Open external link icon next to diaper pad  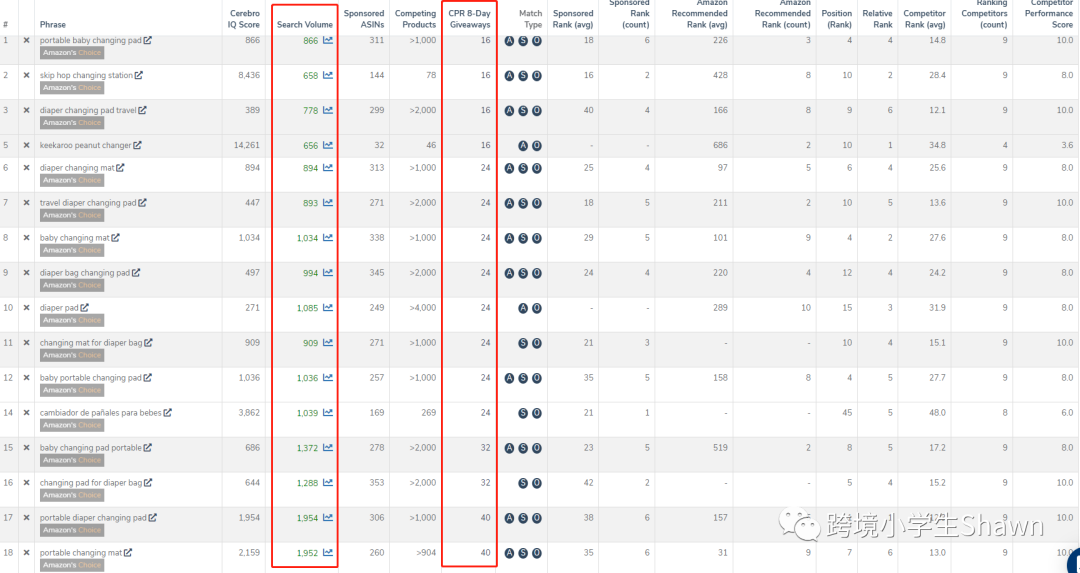85,308
